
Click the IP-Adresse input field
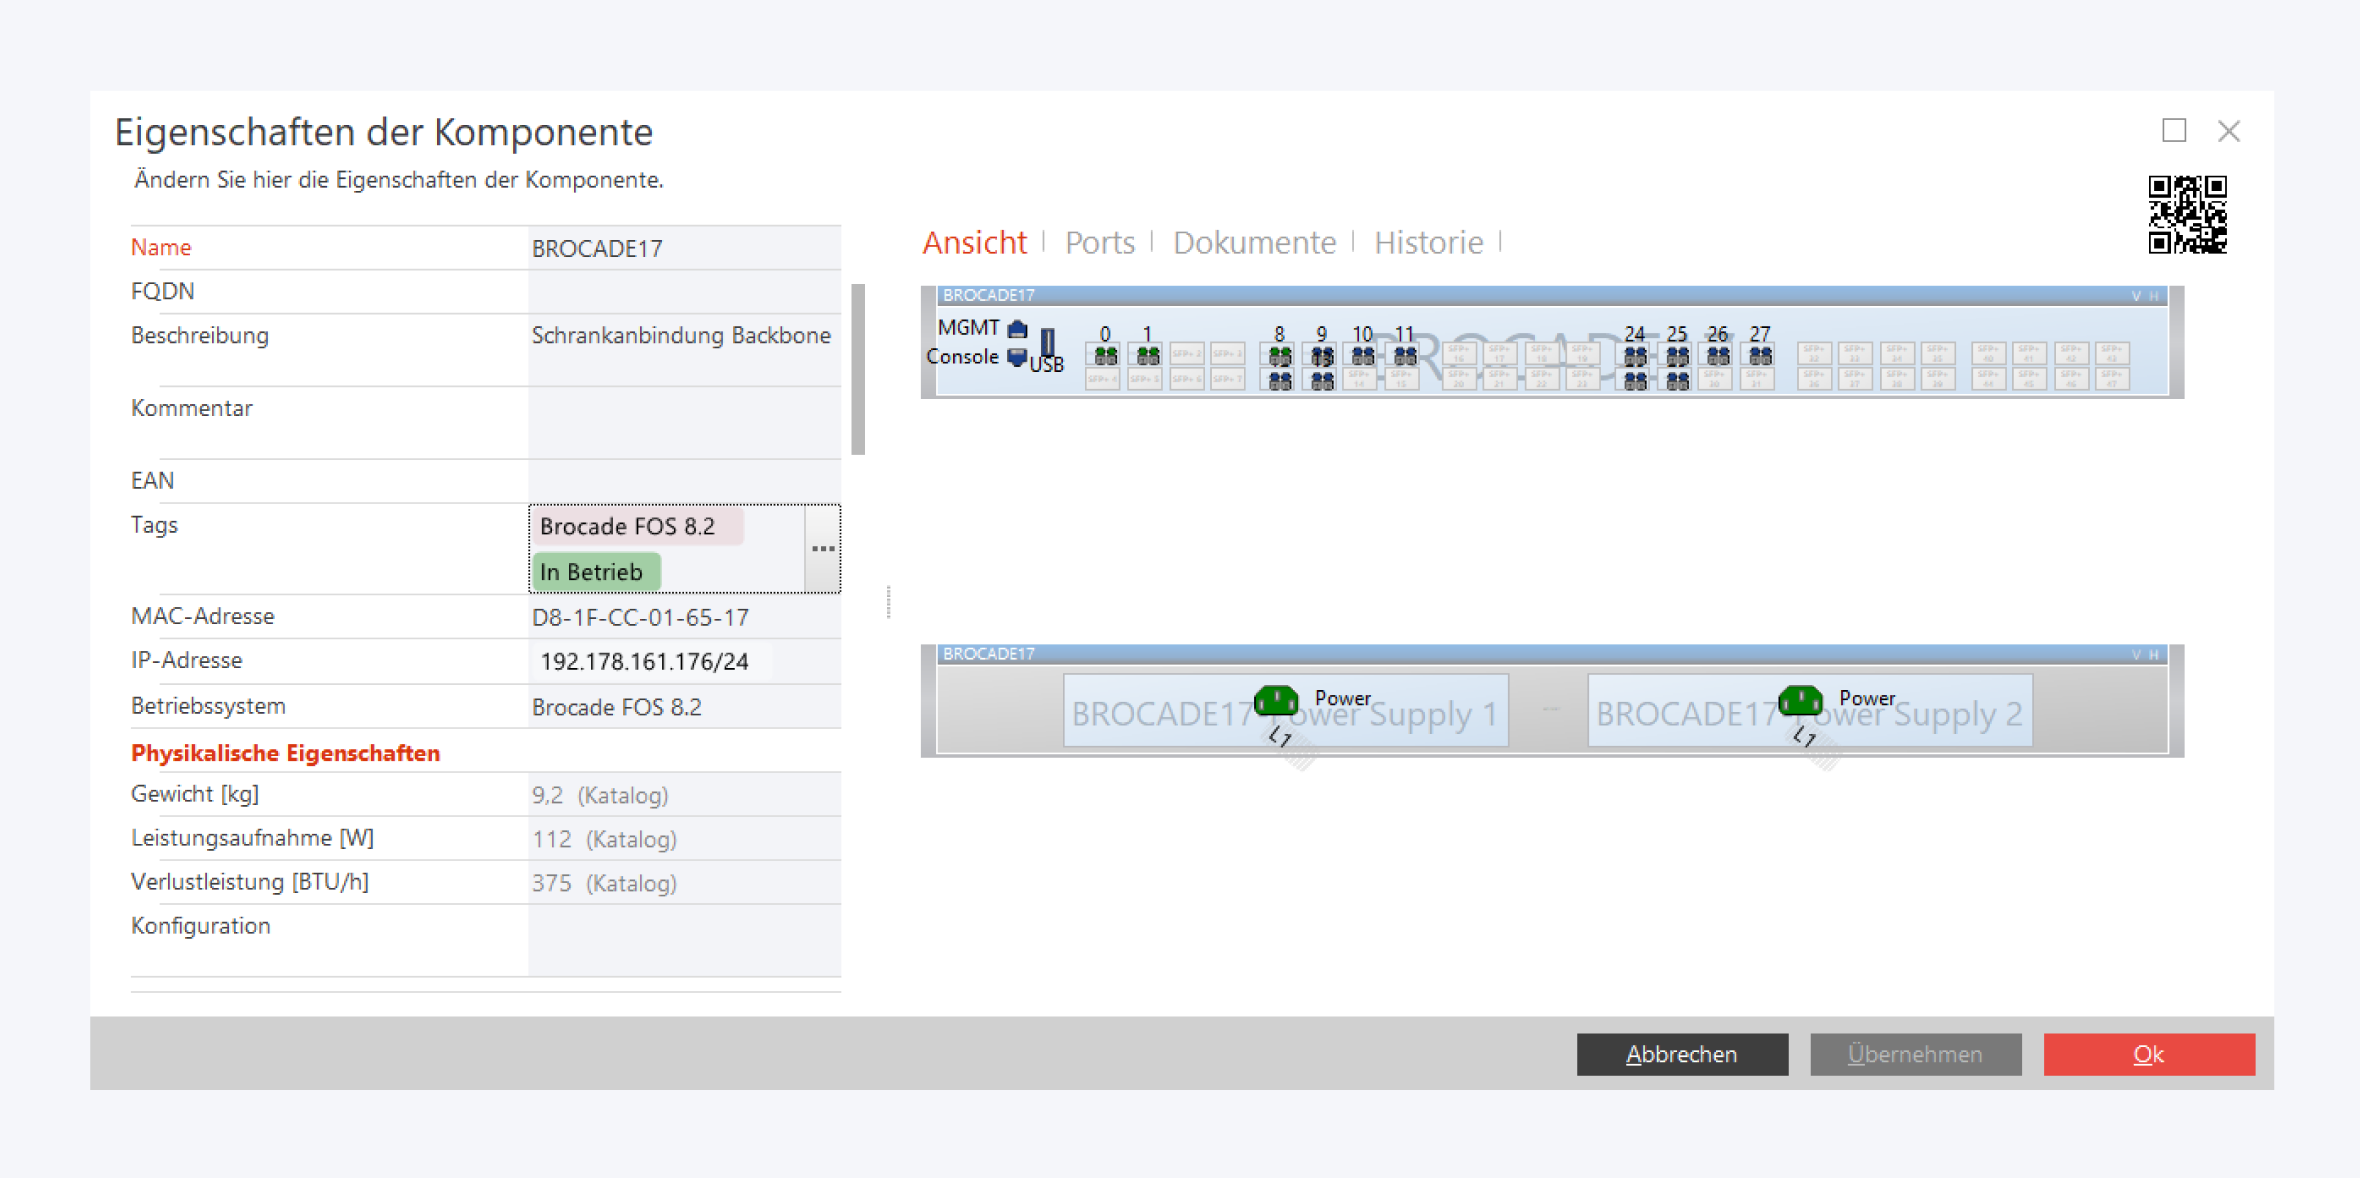(650, 662)
